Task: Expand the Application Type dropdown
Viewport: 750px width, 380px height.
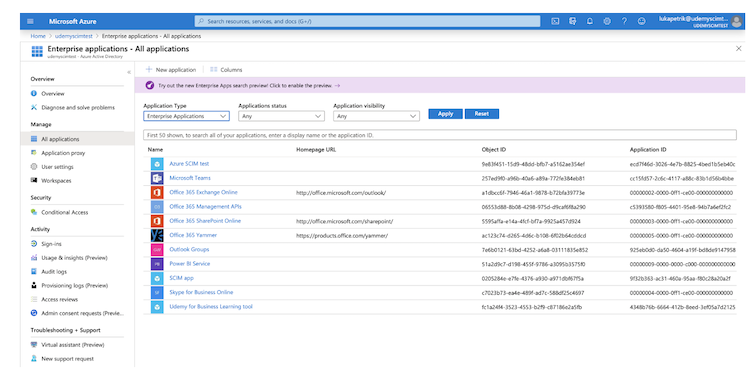Action: 187,116
